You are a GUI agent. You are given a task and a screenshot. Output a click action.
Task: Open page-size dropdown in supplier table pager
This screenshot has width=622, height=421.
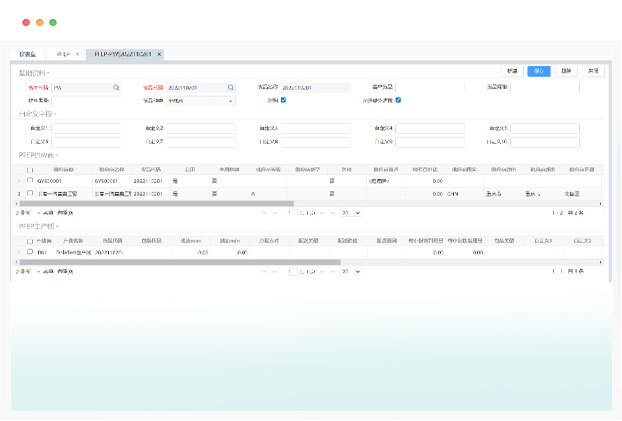351,213
